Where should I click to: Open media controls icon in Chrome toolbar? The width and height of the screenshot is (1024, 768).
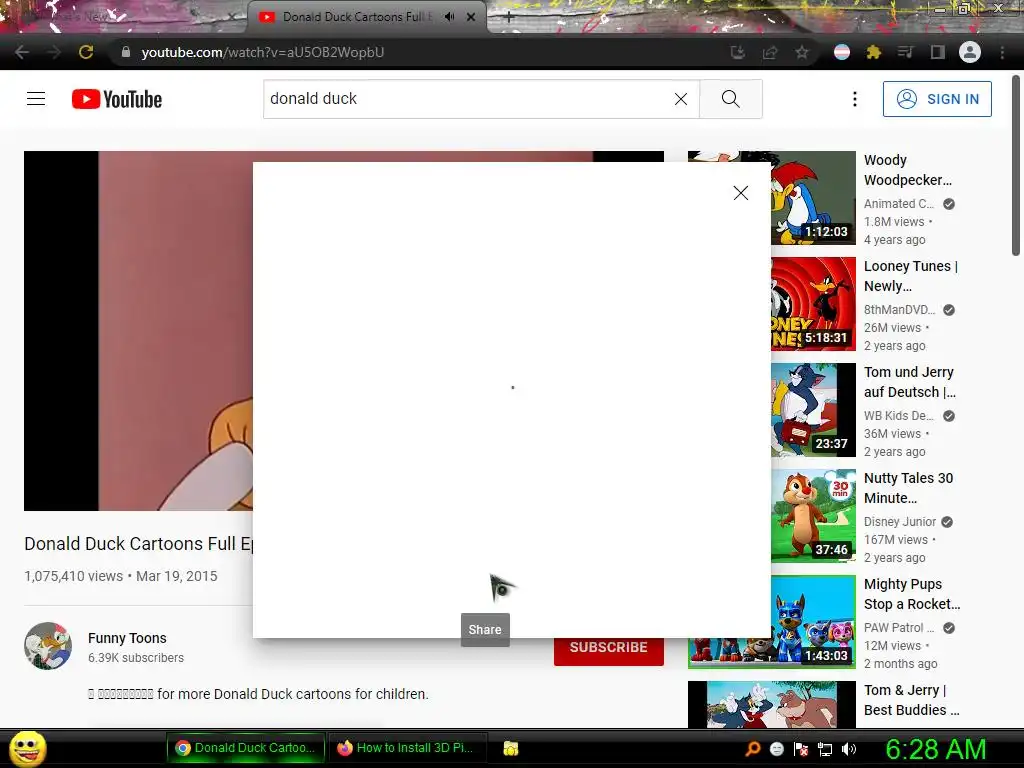pyautogui.click(x=905, y=52)
